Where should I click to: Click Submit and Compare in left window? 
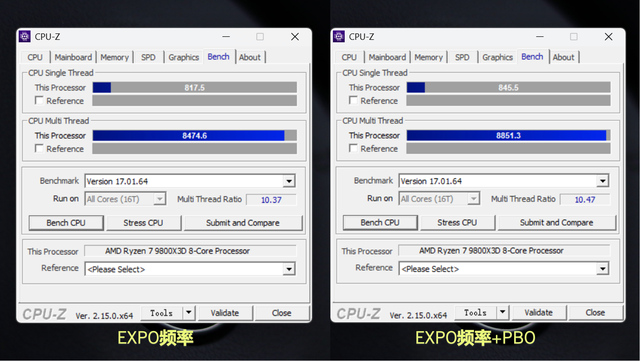click(x=243, y=223)
